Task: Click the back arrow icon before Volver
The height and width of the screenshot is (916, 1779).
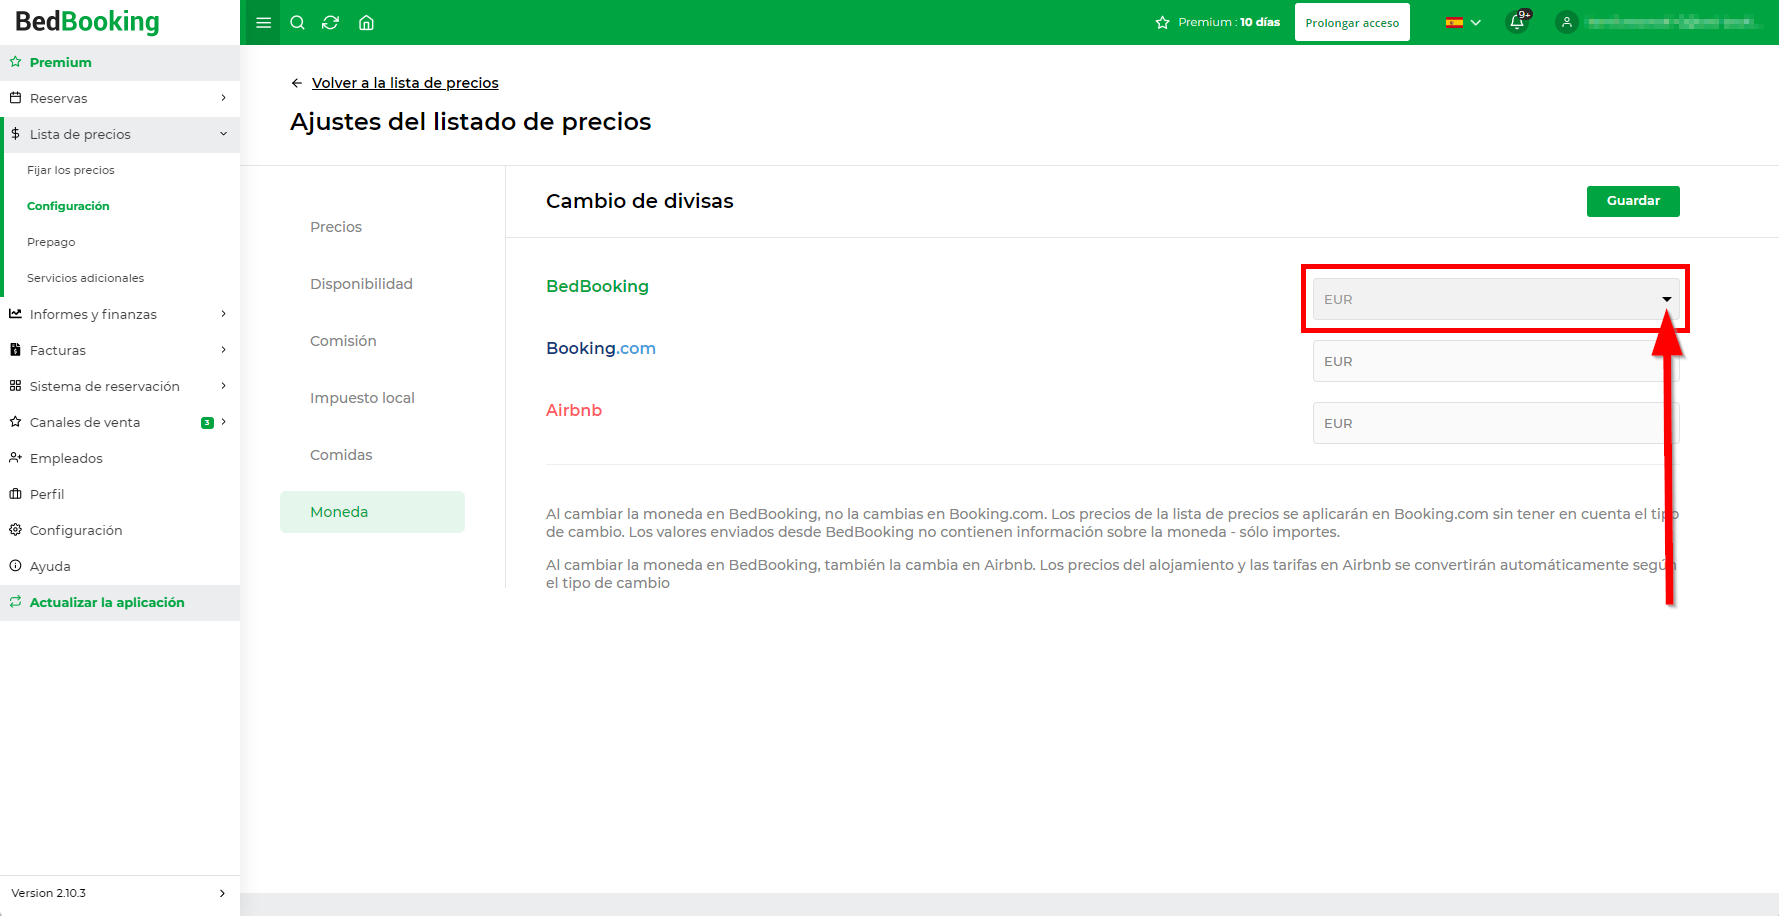Action: point(297,83)
